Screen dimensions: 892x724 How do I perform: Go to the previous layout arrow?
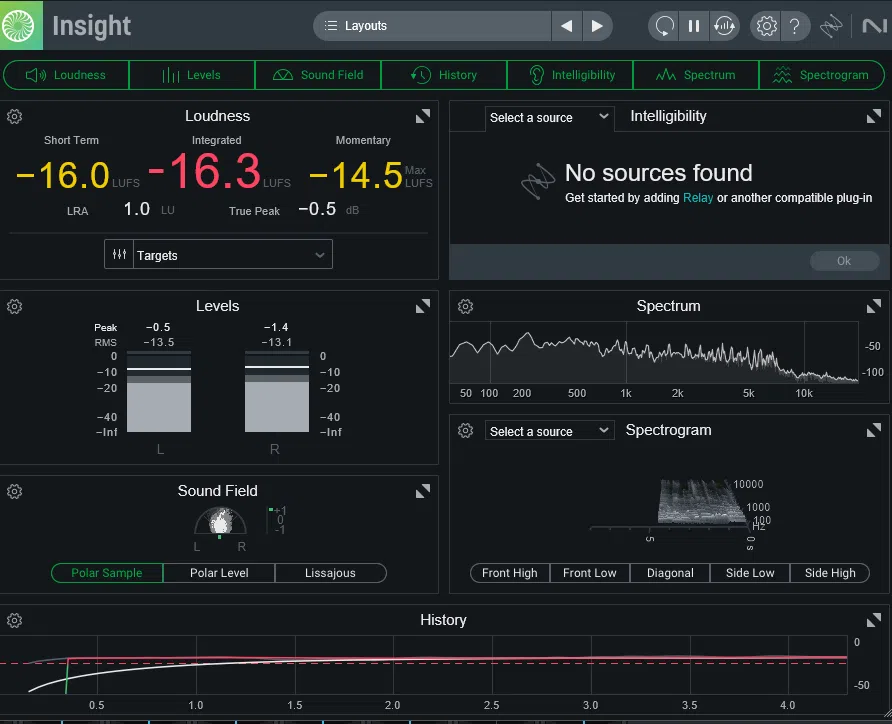567,26
